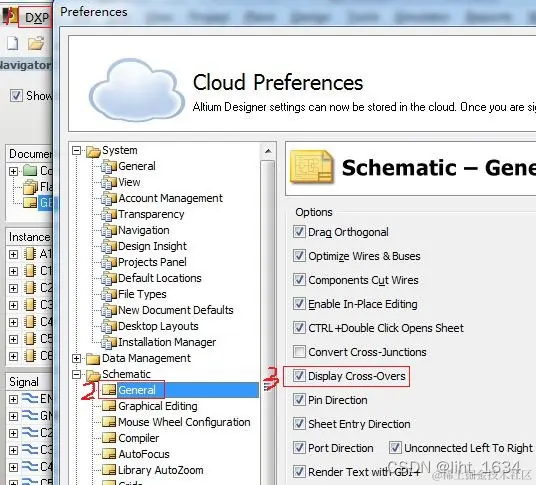Expand the A1 instance in Navigator
The image size is (536, 485).
(x=13, y=254)
